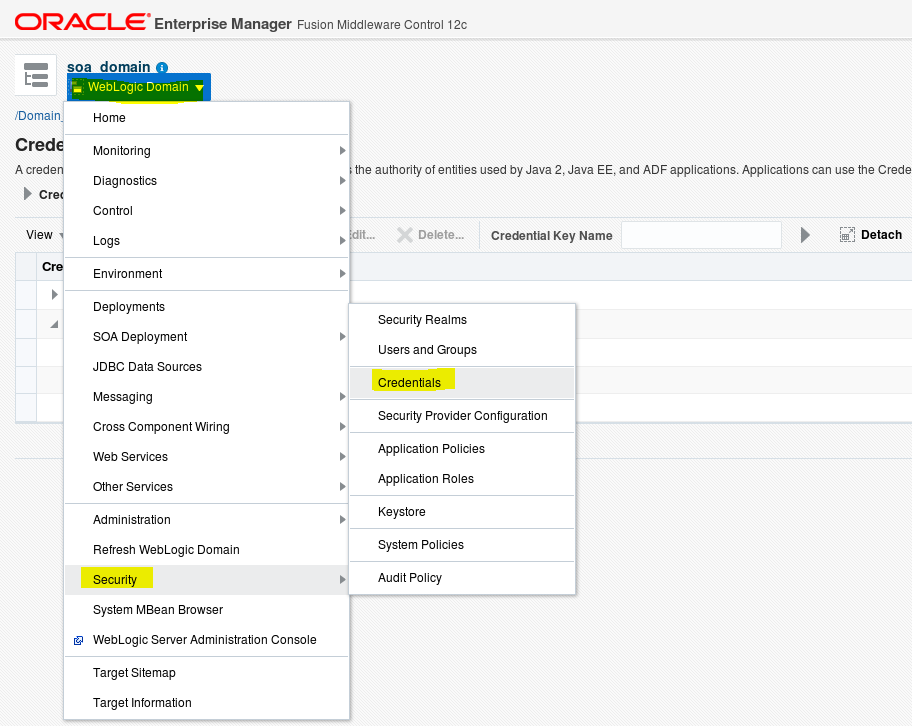Choose Refresh WebLogic Domain

coord(206,550)
